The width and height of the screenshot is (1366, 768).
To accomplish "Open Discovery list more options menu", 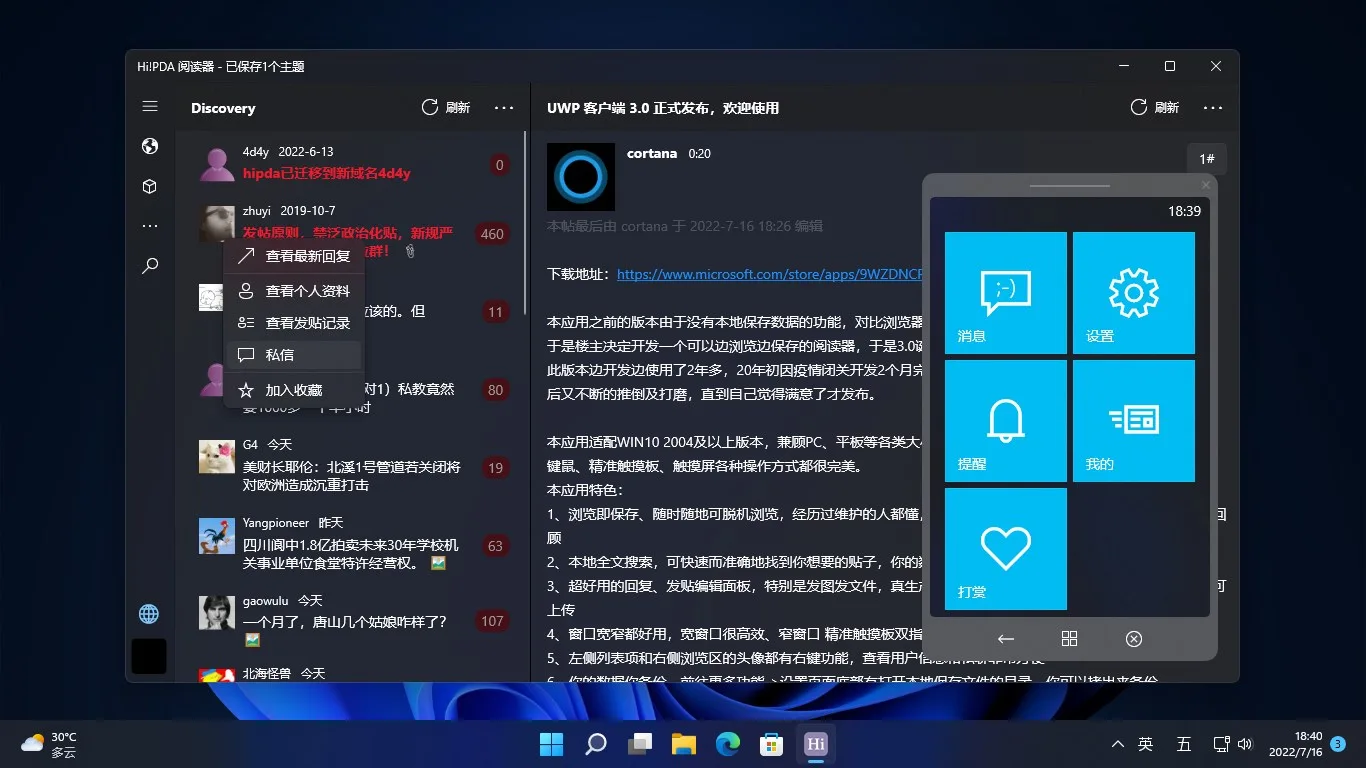I will click(x=504, y=107).
